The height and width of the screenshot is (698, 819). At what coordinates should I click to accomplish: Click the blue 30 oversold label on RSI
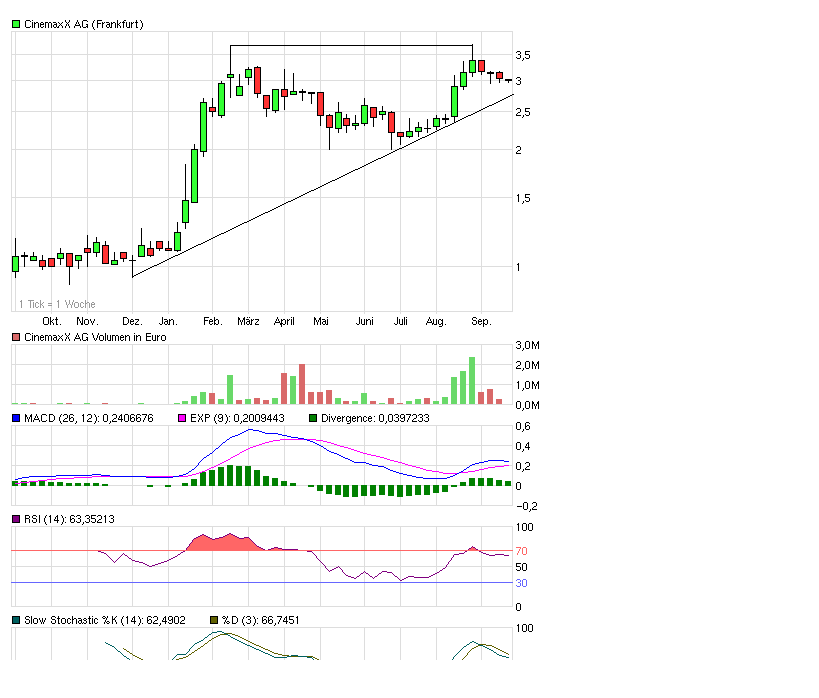click(x=521, y=583)
